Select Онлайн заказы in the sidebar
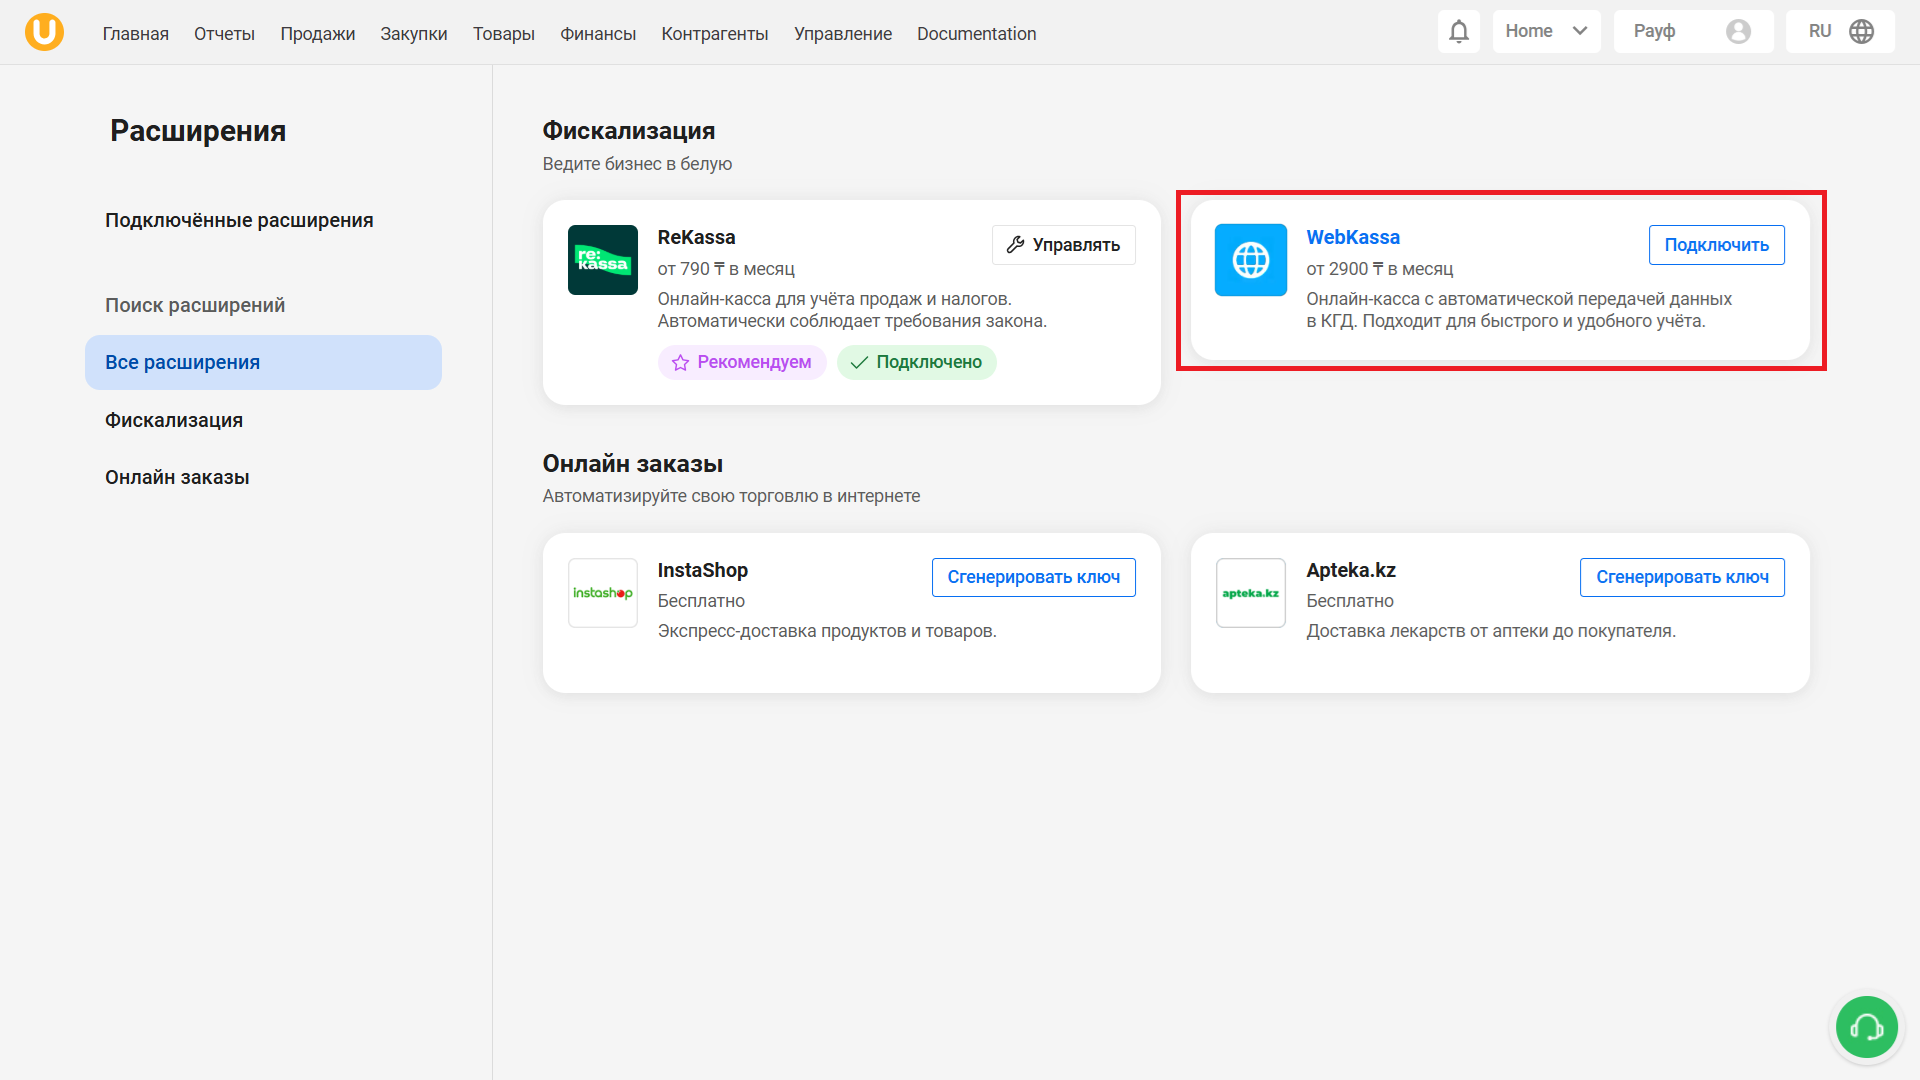1920x1080 pixels. 177,477
